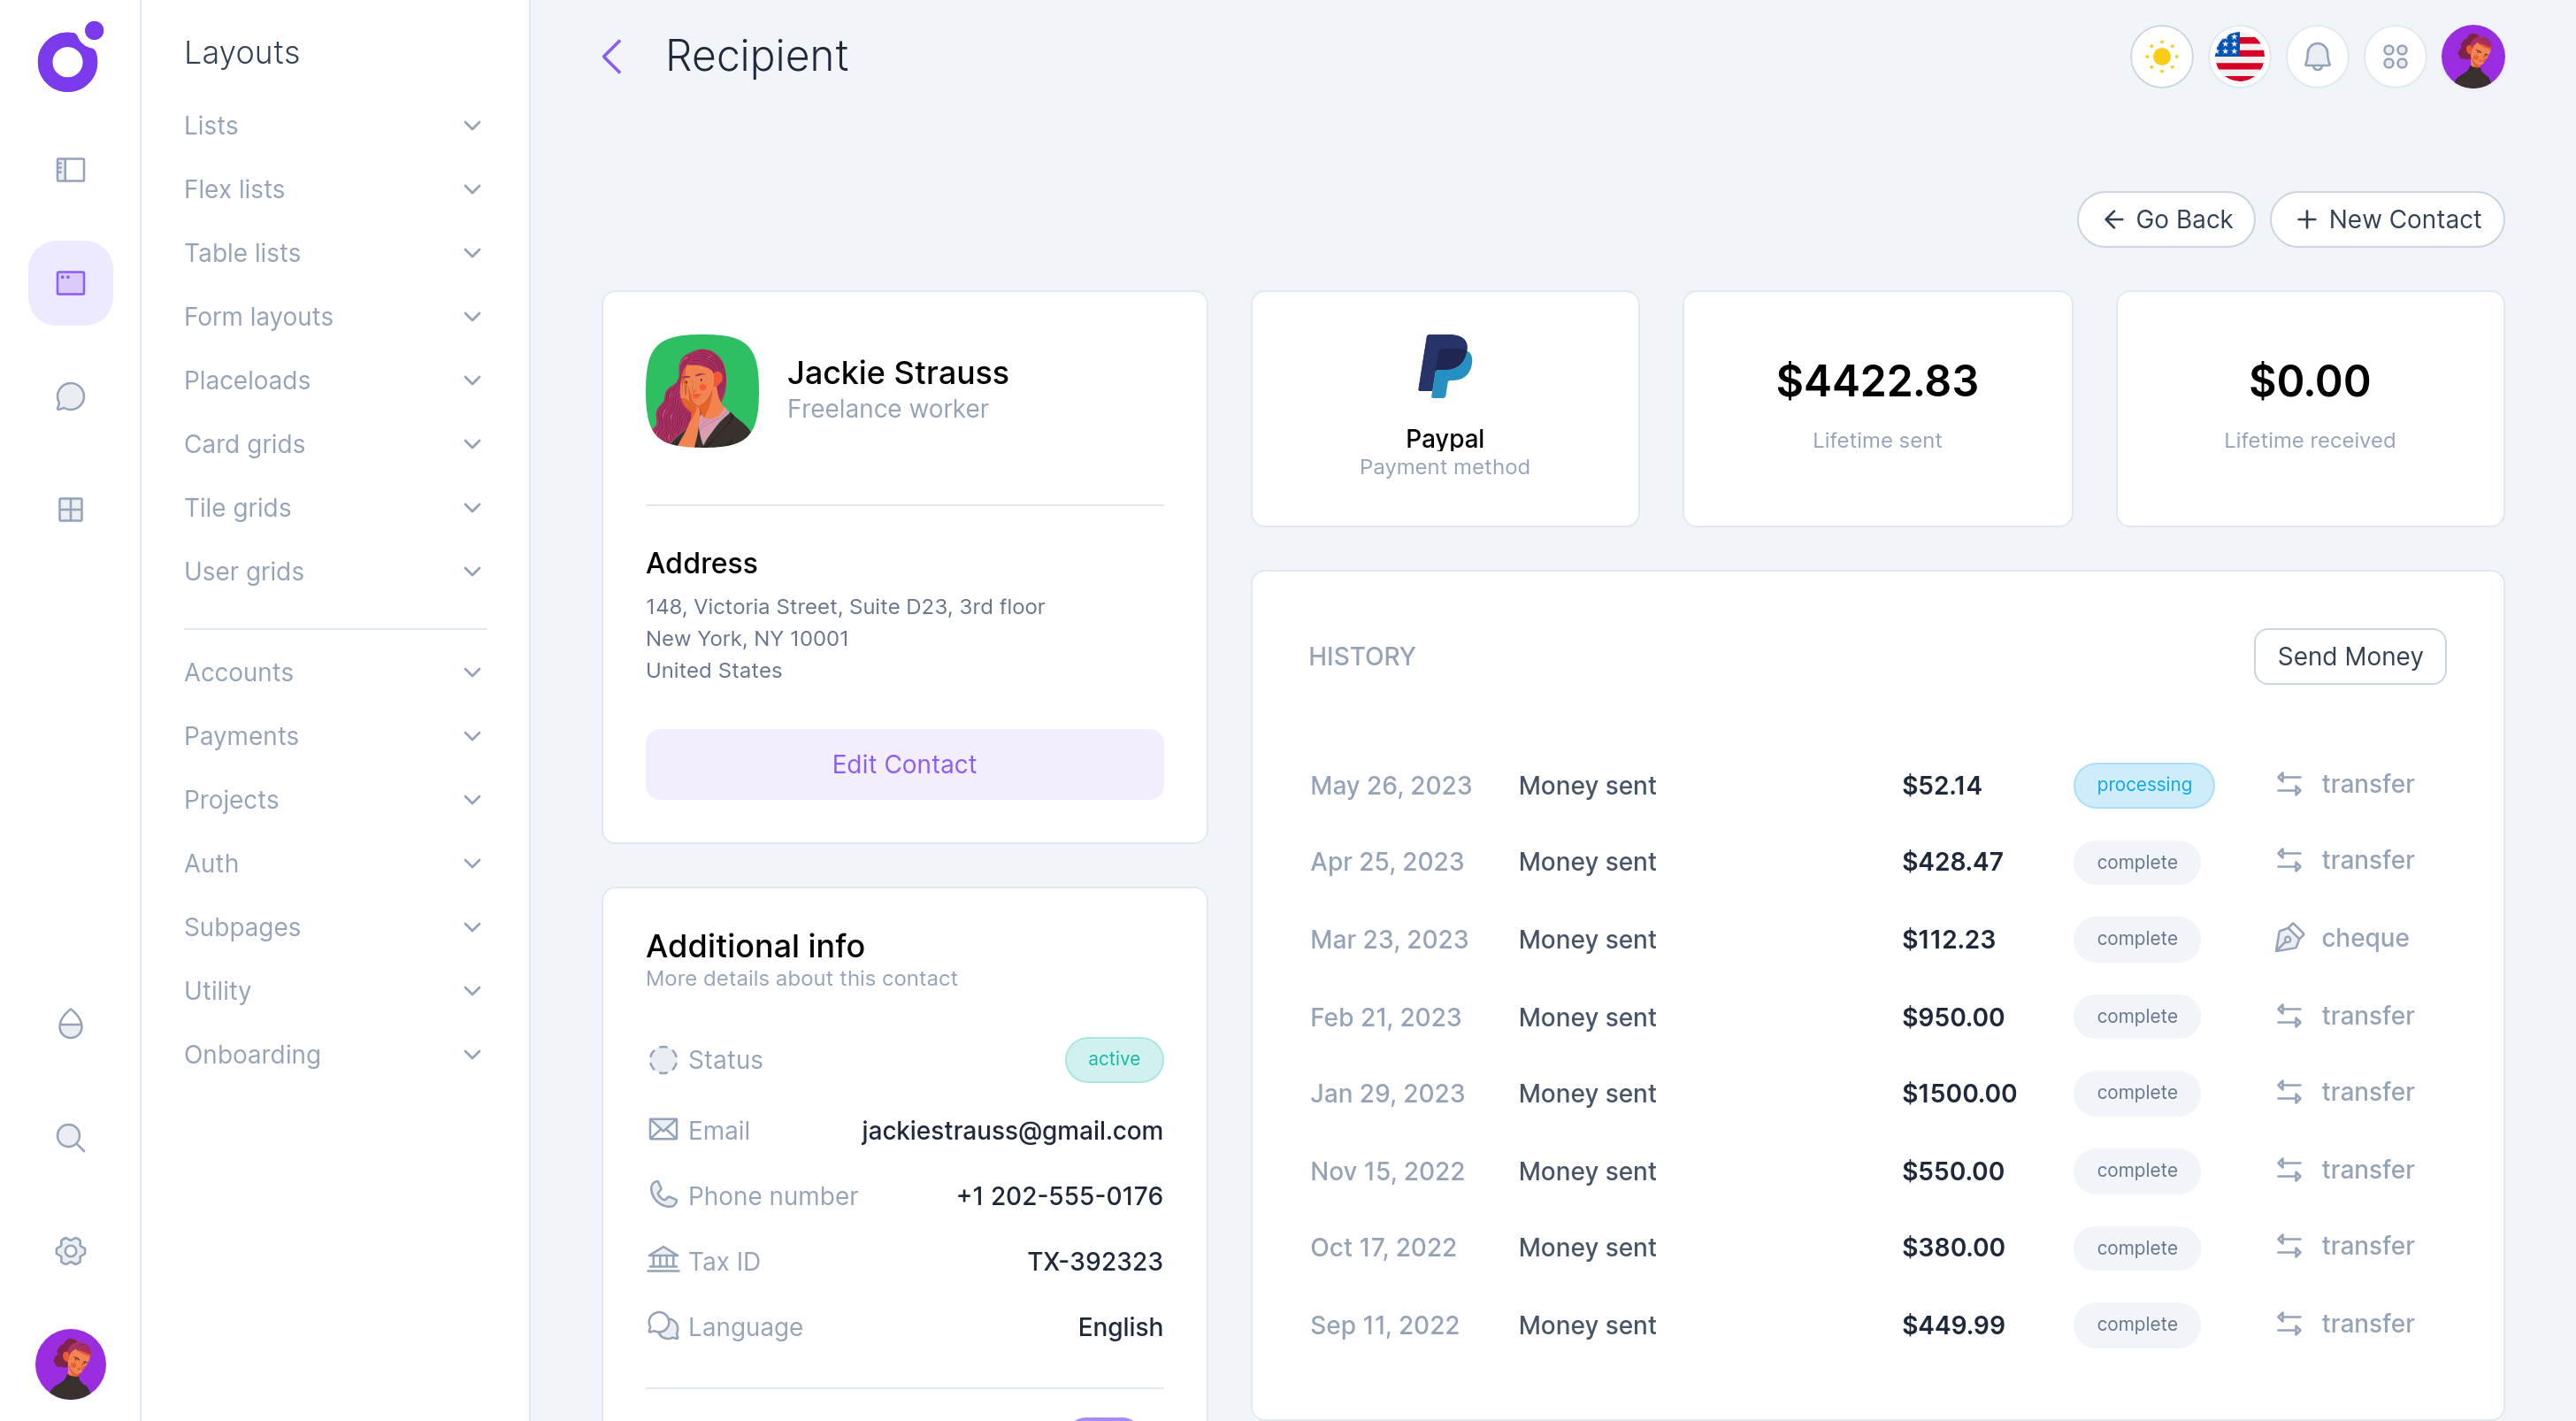The width and height of the screenshot is (2576, 1421).
Task: Open the Accounts menu item
Action: pyautogui.click(x=333, y=672)
